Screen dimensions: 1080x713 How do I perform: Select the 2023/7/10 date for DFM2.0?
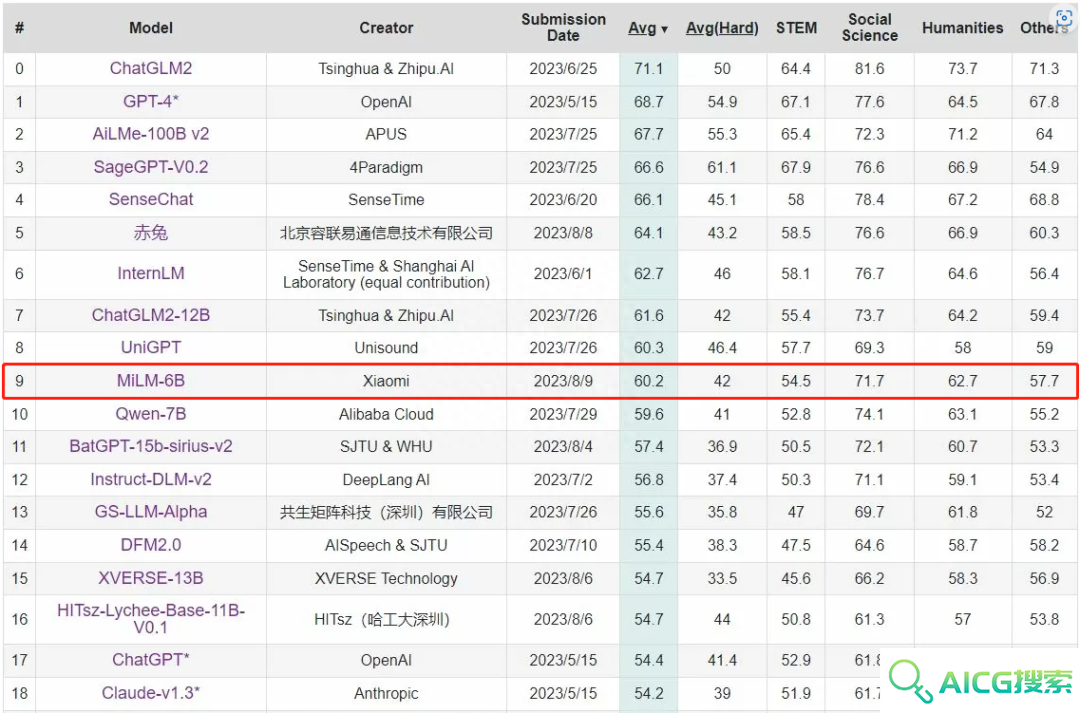click(x=563, y=545)
